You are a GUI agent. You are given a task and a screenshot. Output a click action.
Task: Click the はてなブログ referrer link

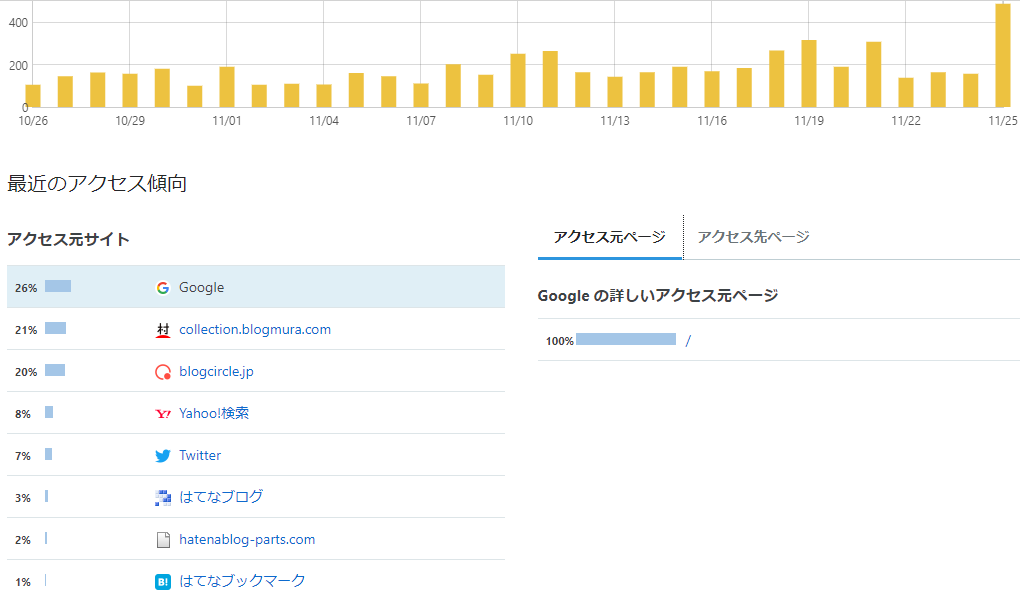point(221,496)
